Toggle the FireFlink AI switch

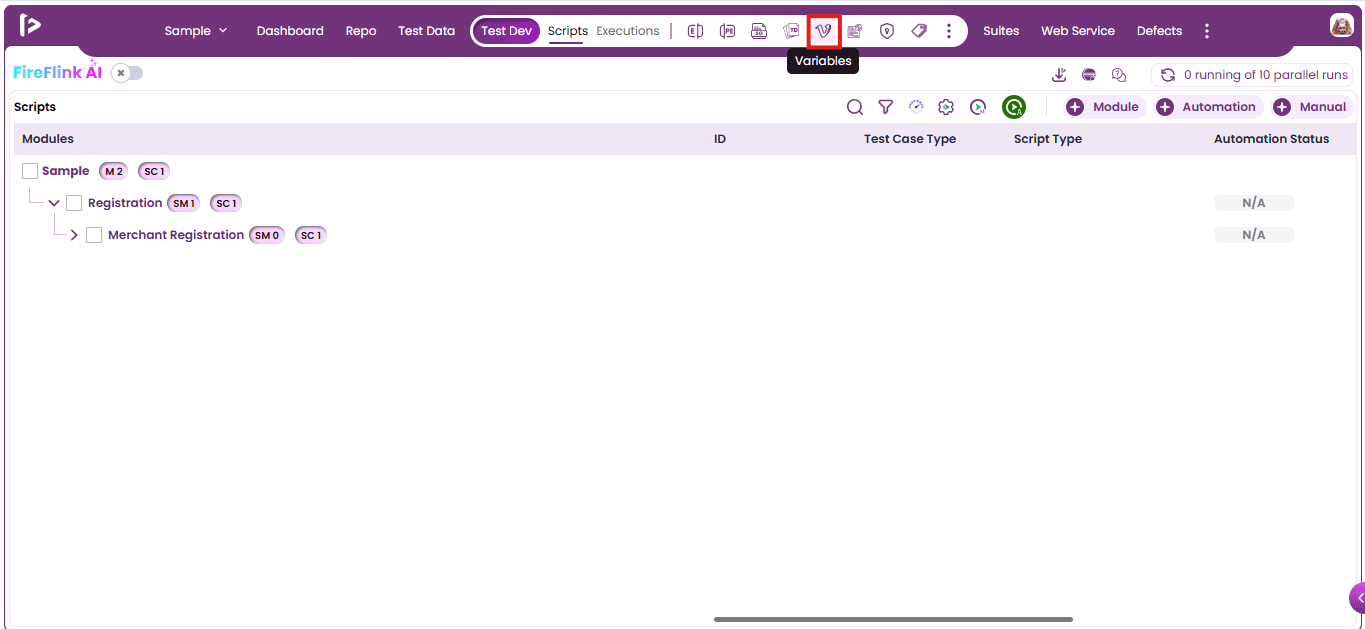(x=127, y=73)
